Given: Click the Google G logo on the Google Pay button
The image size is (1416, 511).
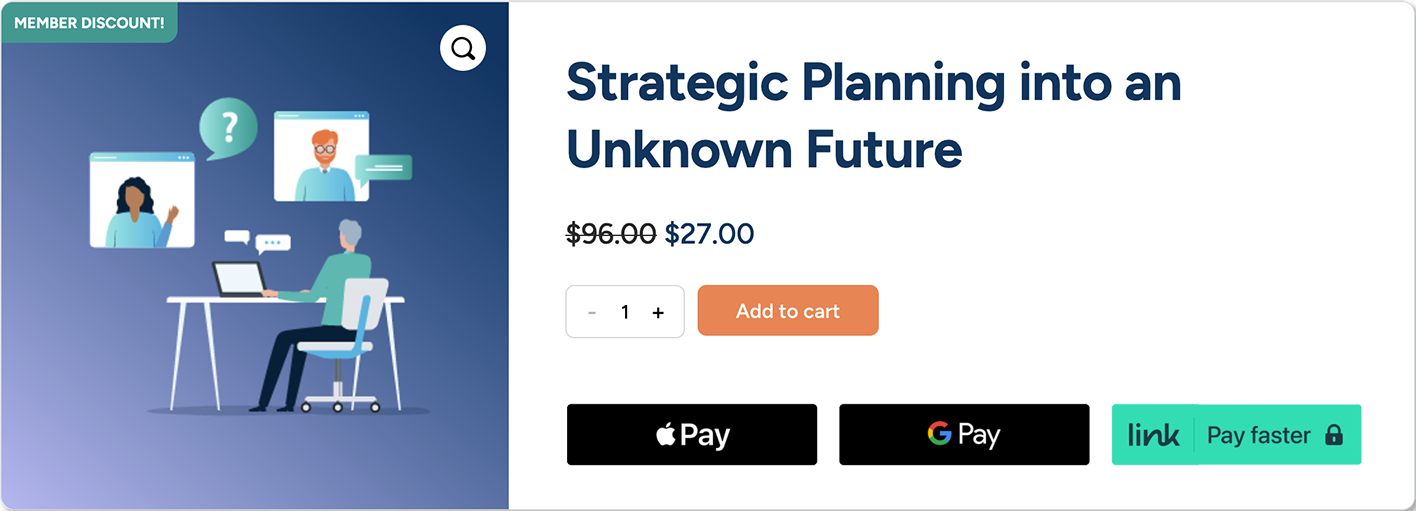Looking at the screenshot, I should click(x=939, y=434).
